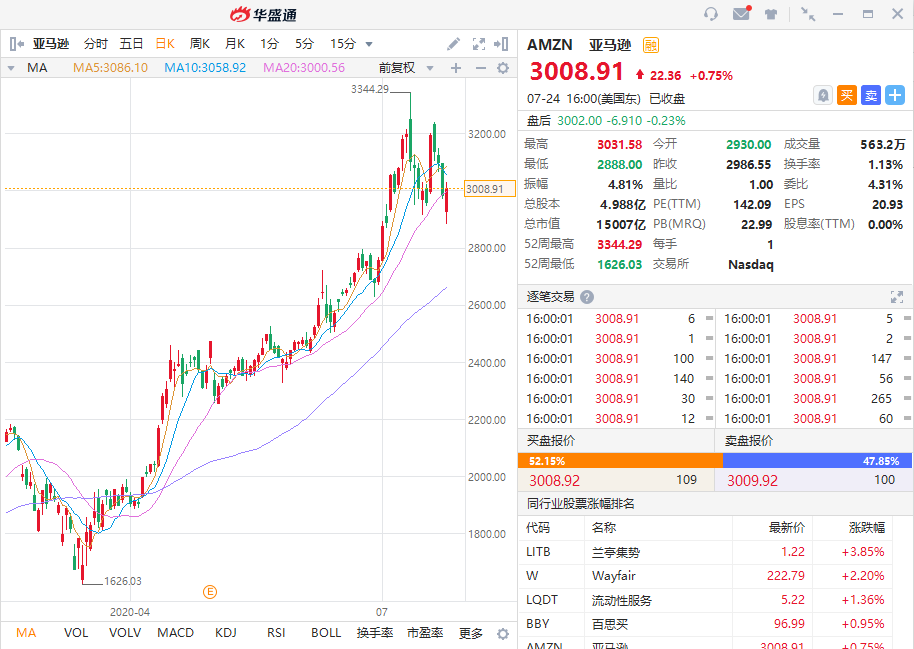Click the 3008.91 price axis marker
The image size is (914, 649).
point(490,189)
